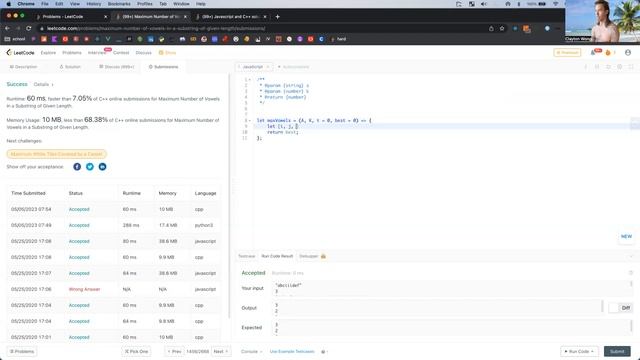Share acceptance on Twitter
The width and height of the screenshot is (640, 360).
point(90,167)
